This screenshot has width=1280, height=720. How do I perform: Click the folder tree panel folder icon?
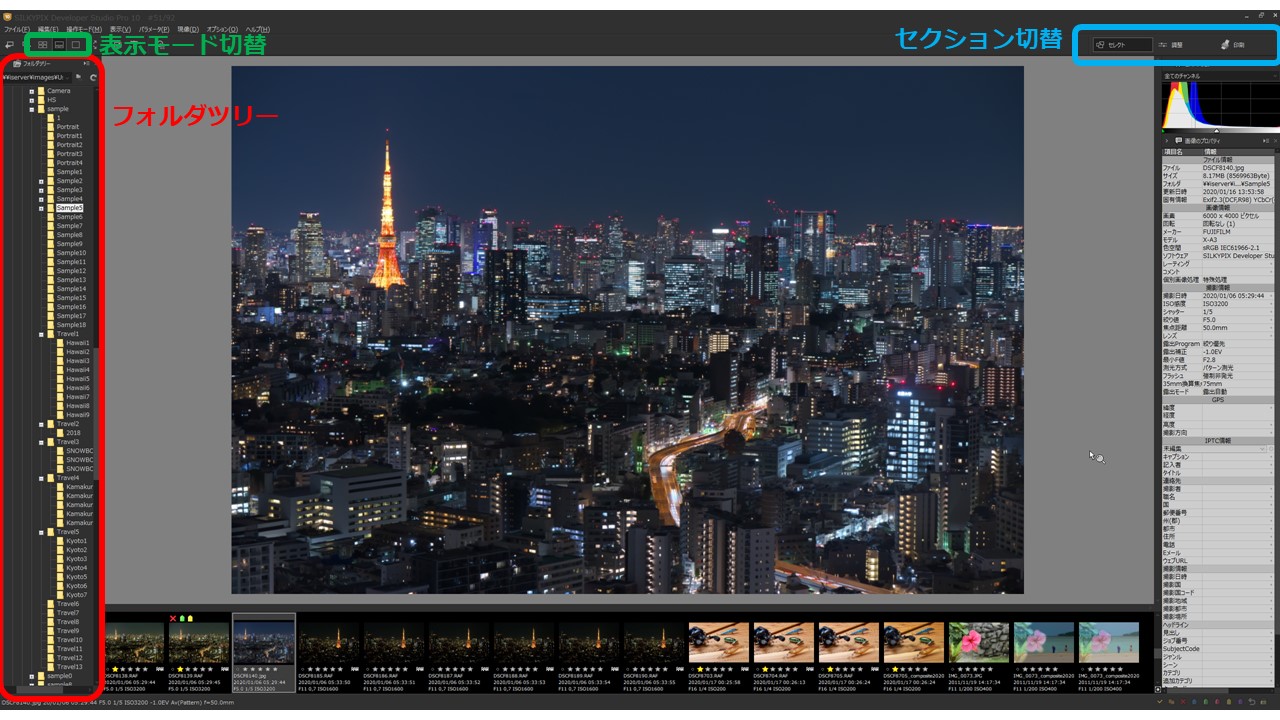(x=17, y=64)
